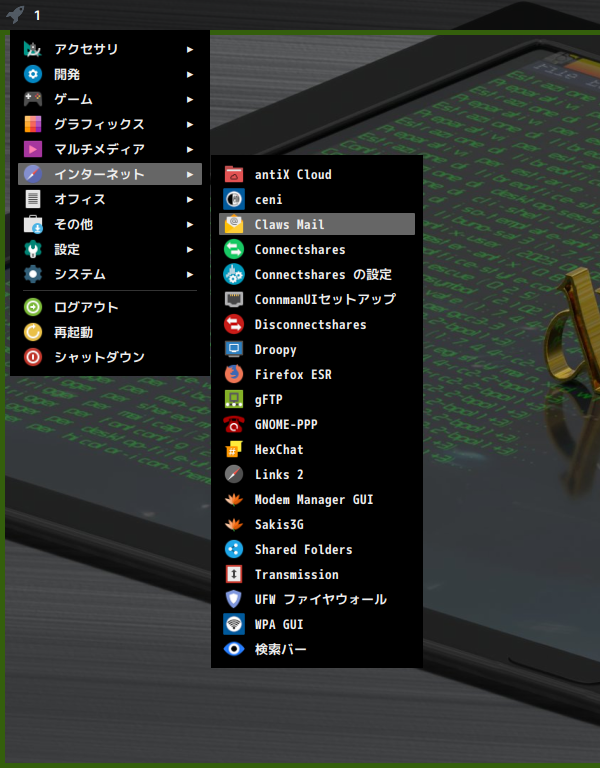Expand the 設定 submenu arrow
Image resolution: width=600 pixels, height=768 pixels.
(x=190, y=249)
